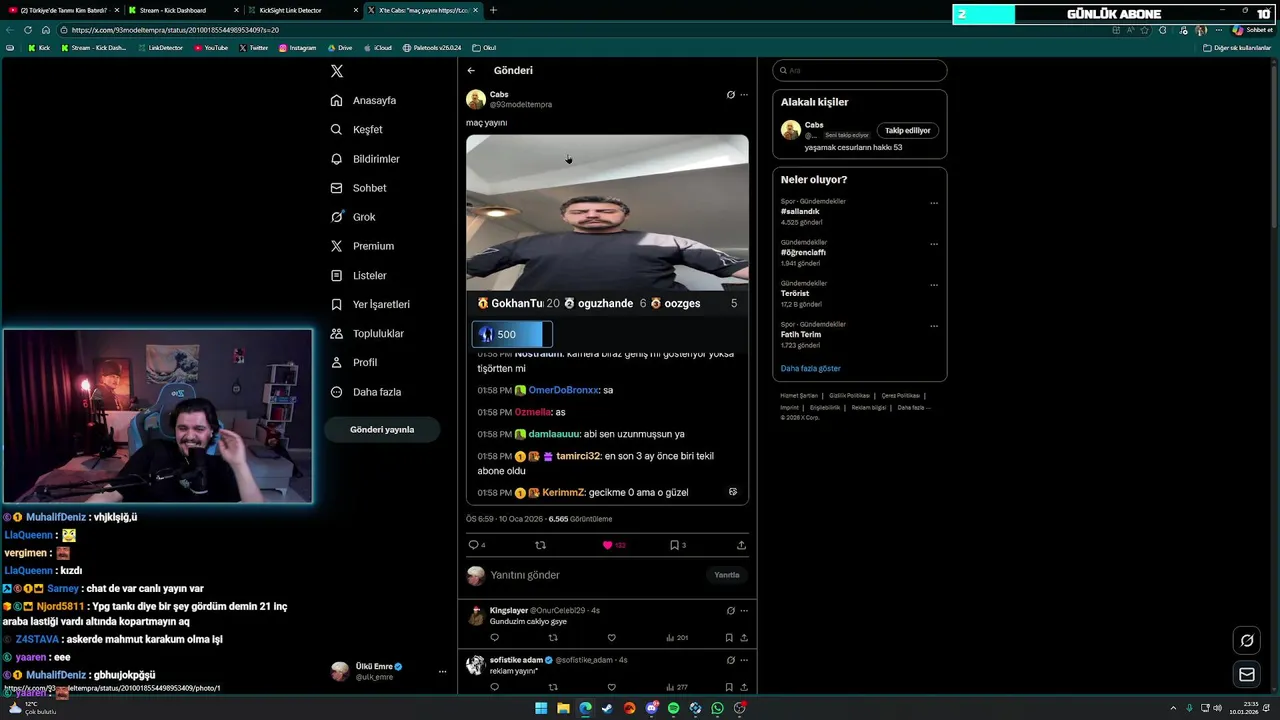Screen dimensions: 1280x720
Task: Open Bildirimler notifications
Action: [x=365, y=159]
